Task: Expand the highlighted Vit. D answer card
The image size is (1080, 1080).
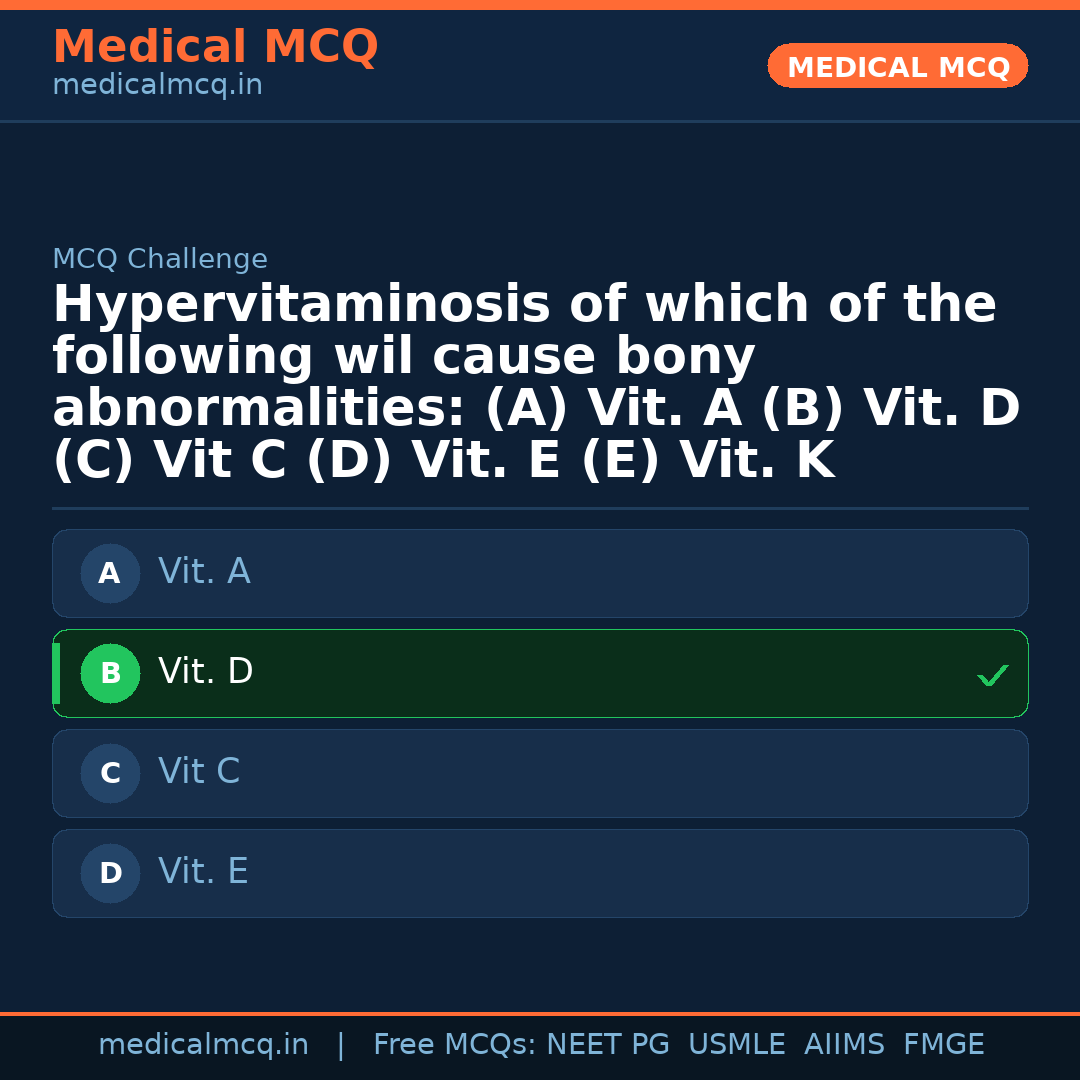Action: [x=540, y=673]
